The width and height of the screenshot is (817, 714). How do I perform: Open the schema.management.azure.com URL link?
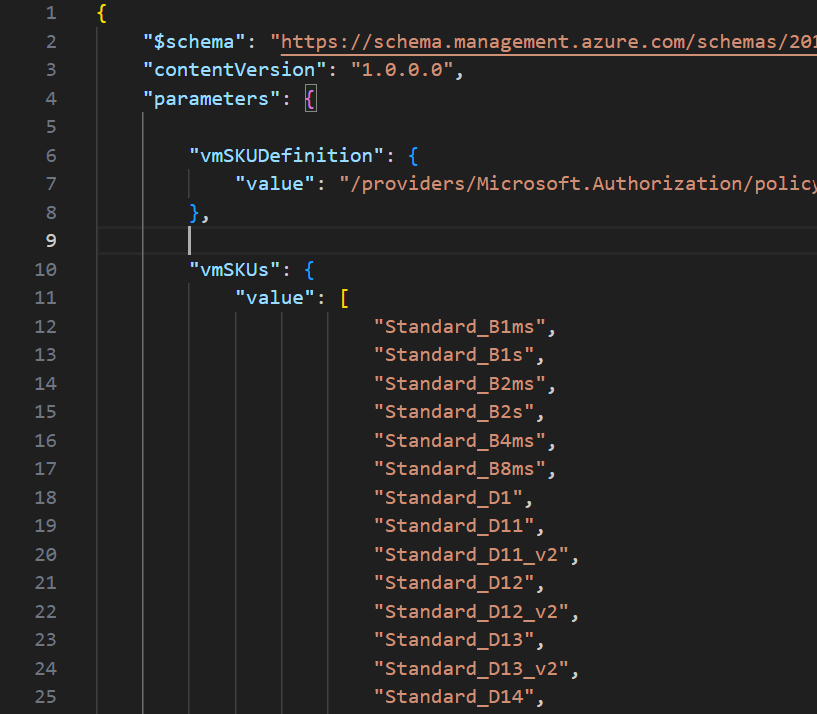pos(548,42)
